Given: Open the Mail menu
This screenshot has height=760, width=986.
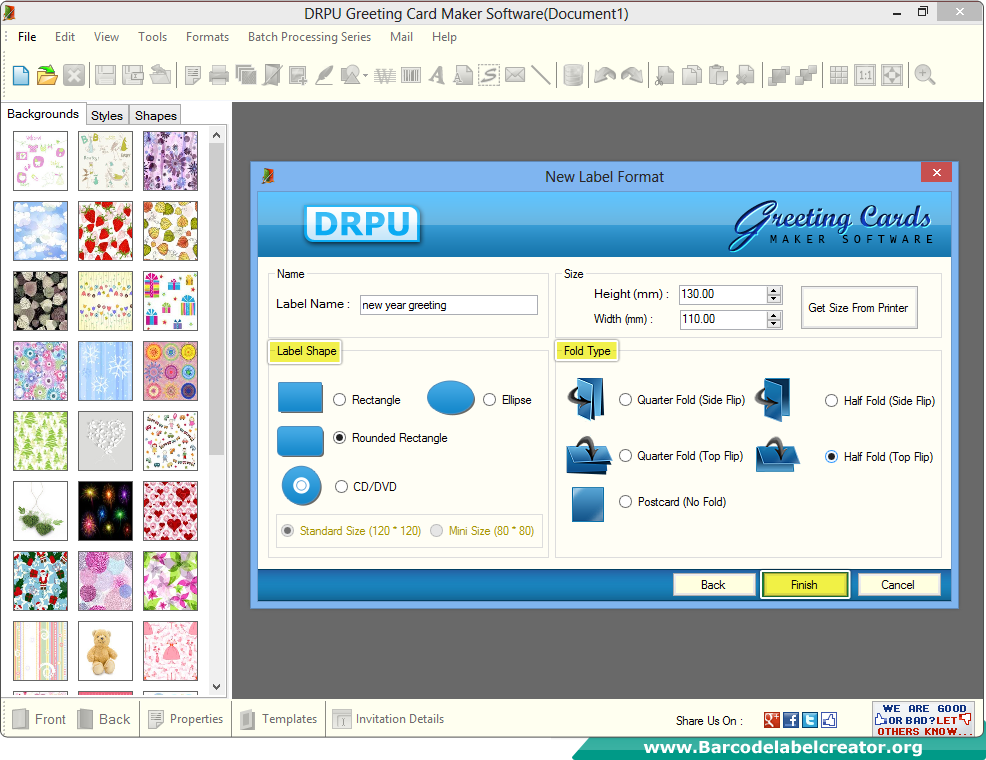Looking at the screenshot, I should pos(401,37).
